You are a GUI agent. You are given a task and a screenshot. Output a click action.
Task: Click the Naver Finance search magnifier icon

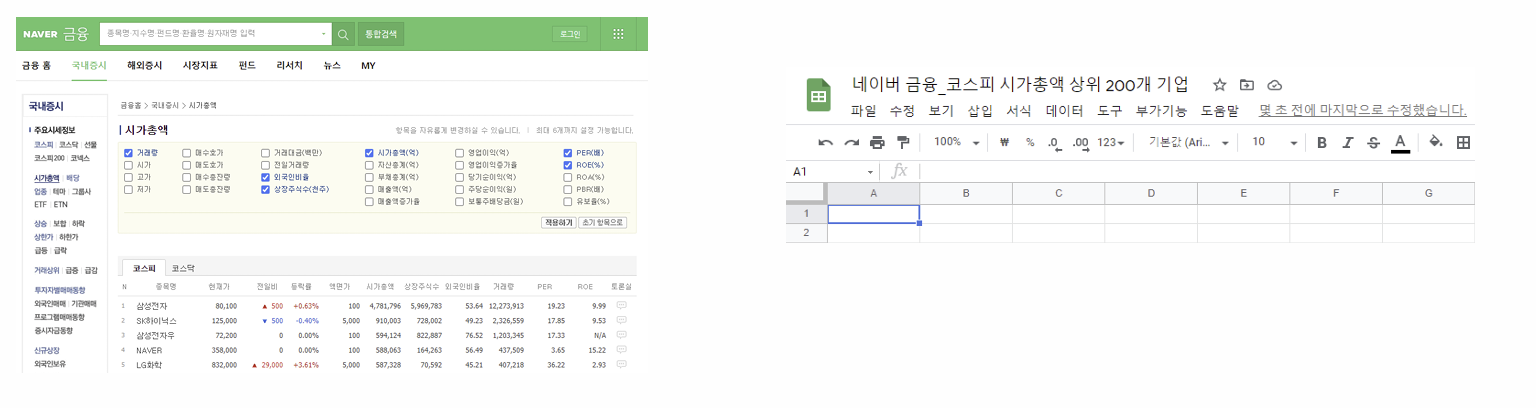(343, 34)
